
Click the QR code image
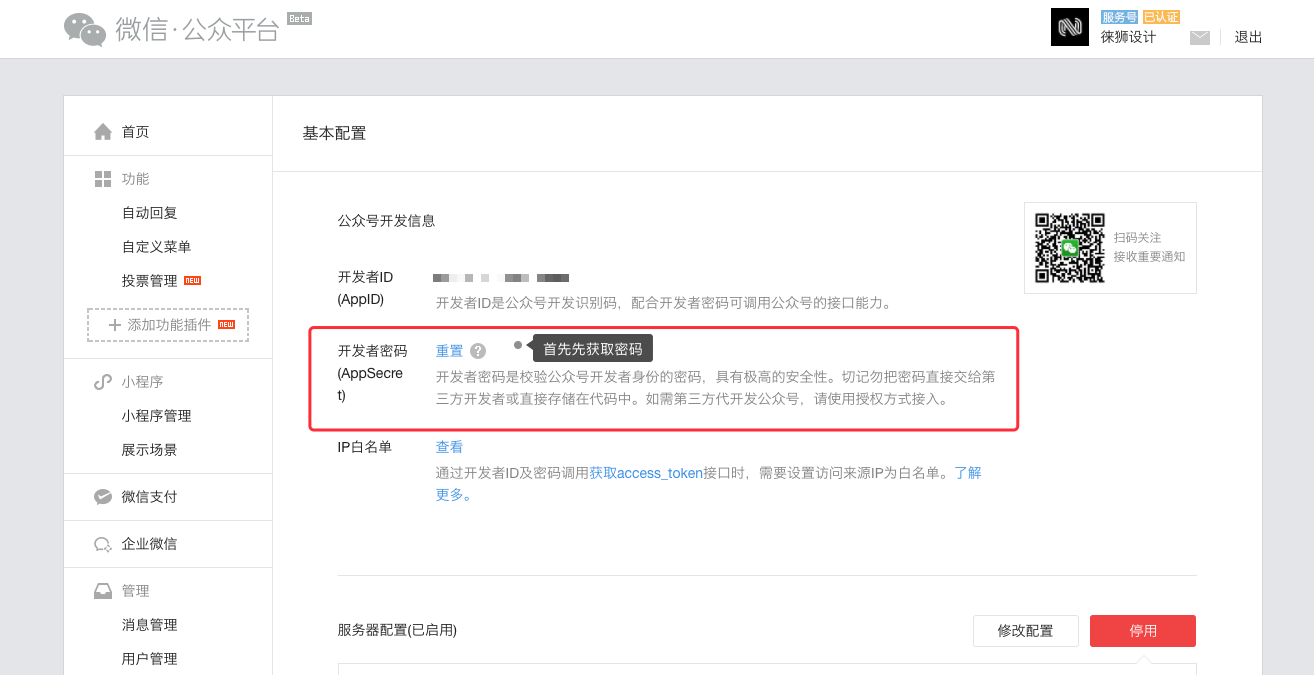(1070, 248)
